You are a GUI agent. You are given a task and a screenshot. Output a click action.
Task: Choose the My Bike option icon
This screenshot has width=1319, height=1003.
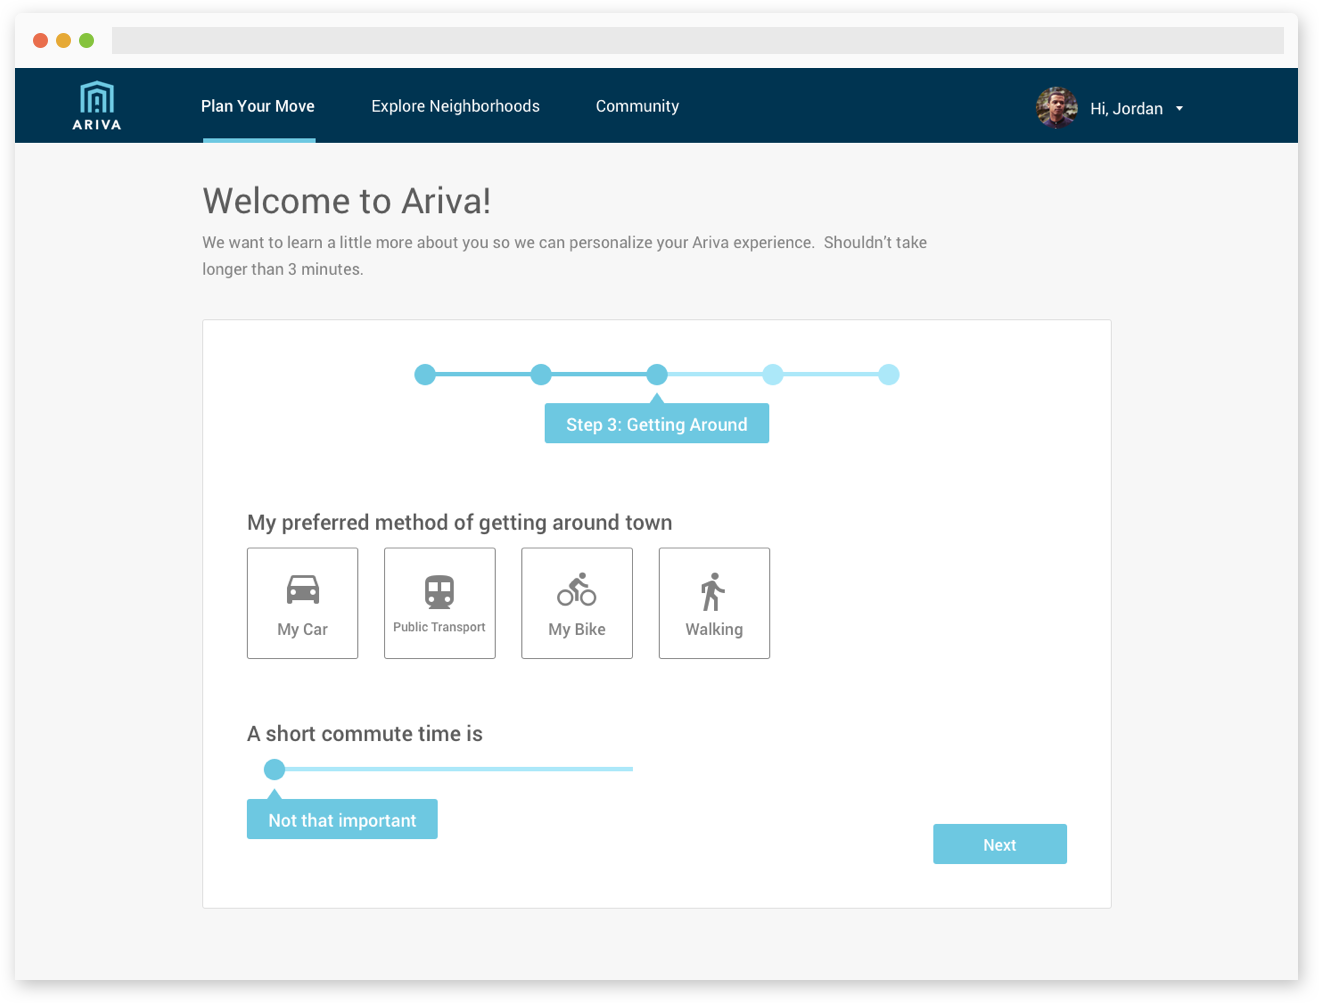click(x=576, y=589)
